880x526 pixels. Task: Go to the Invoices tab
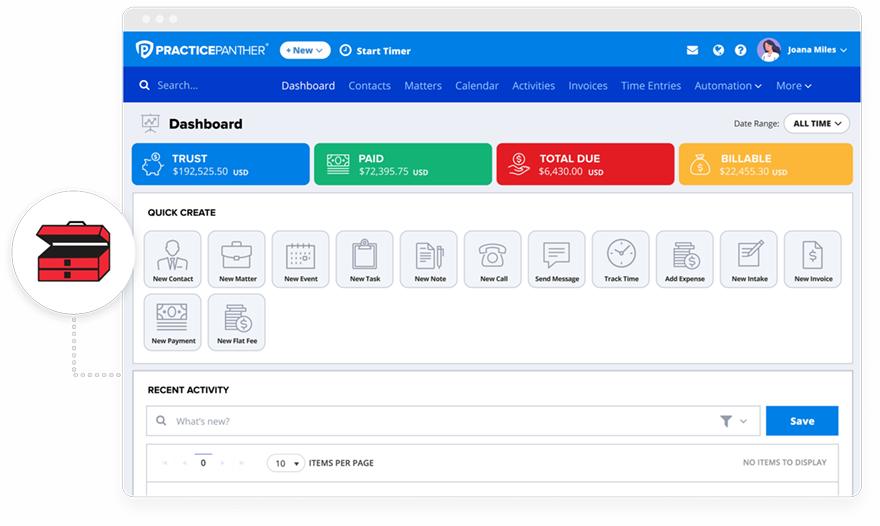click(x=588, y=86)
